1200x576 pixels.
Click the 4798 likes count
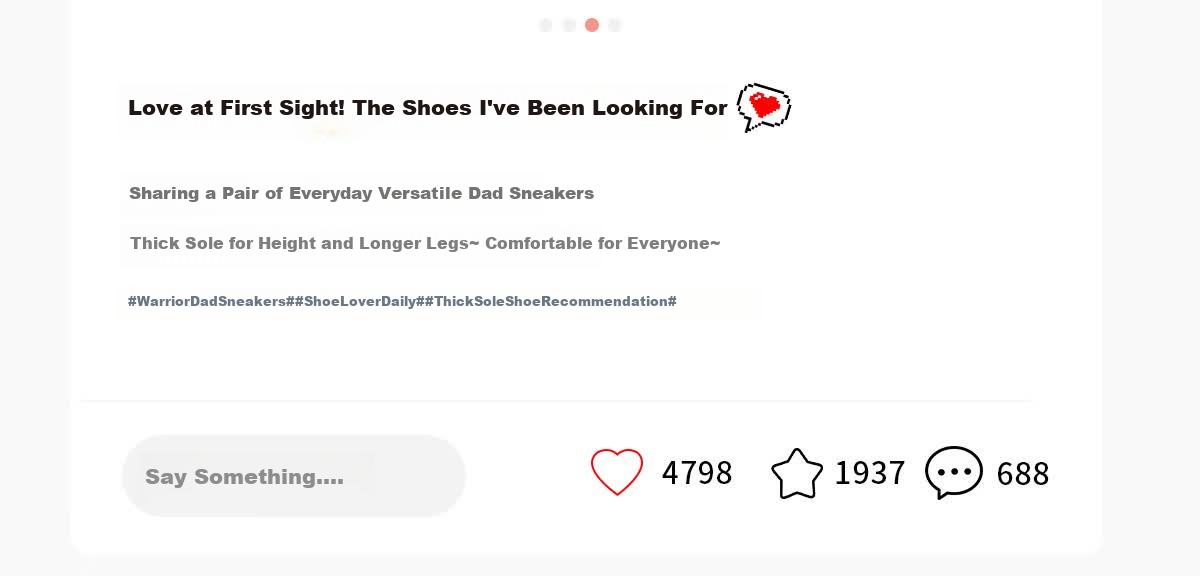point(697,473)
